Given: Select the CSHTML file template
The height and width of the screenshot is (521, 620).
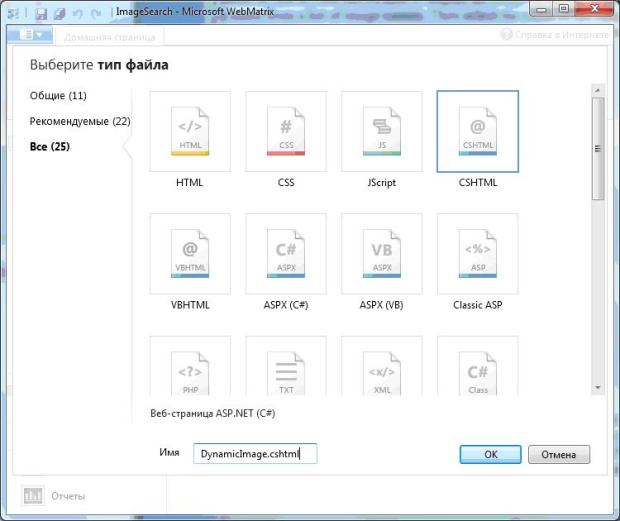Looking at the screenshot, I should tap(478, 131).
